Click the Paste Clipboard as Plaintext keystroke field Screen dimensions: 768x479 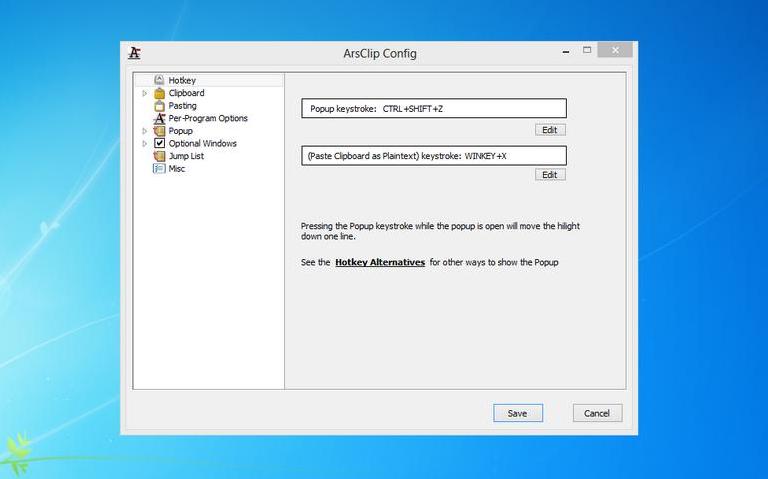[434, 156]
